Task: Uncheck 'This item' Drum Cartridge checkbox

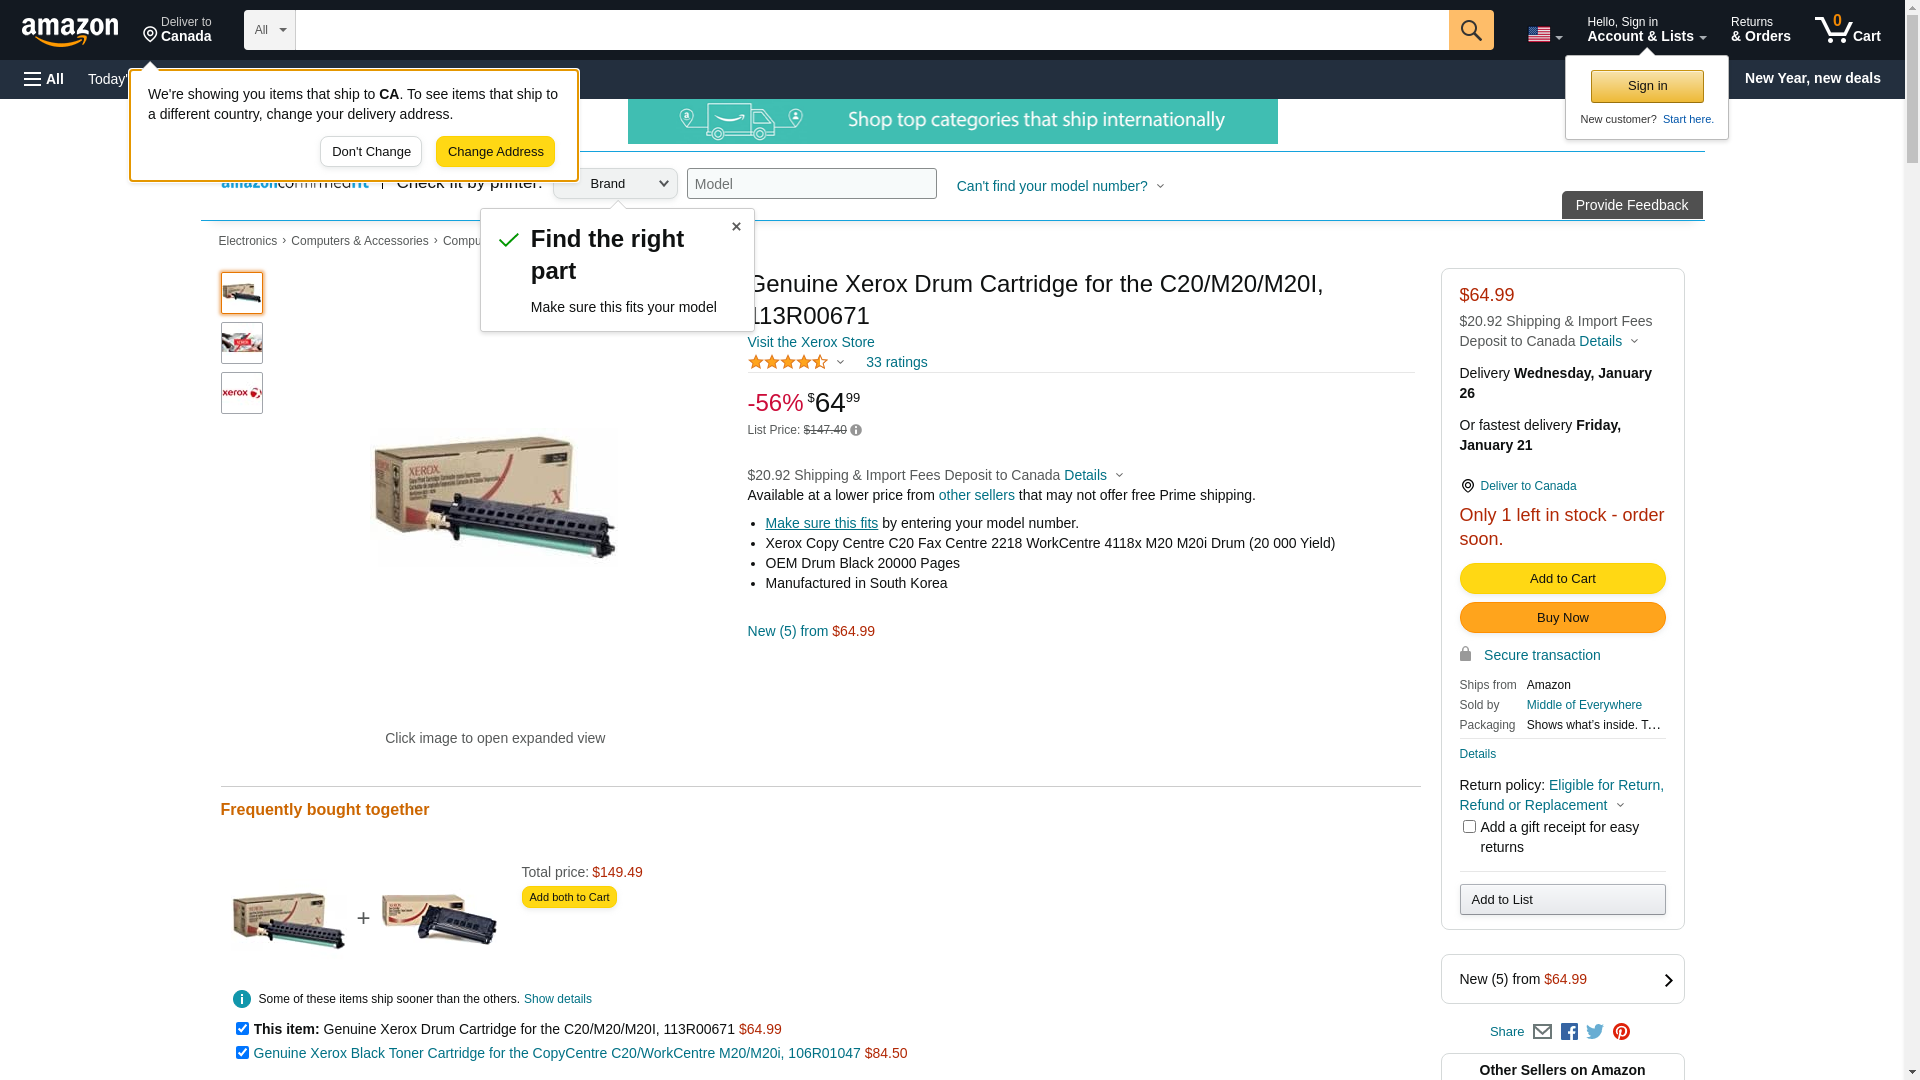Action: click(242, 1028)
